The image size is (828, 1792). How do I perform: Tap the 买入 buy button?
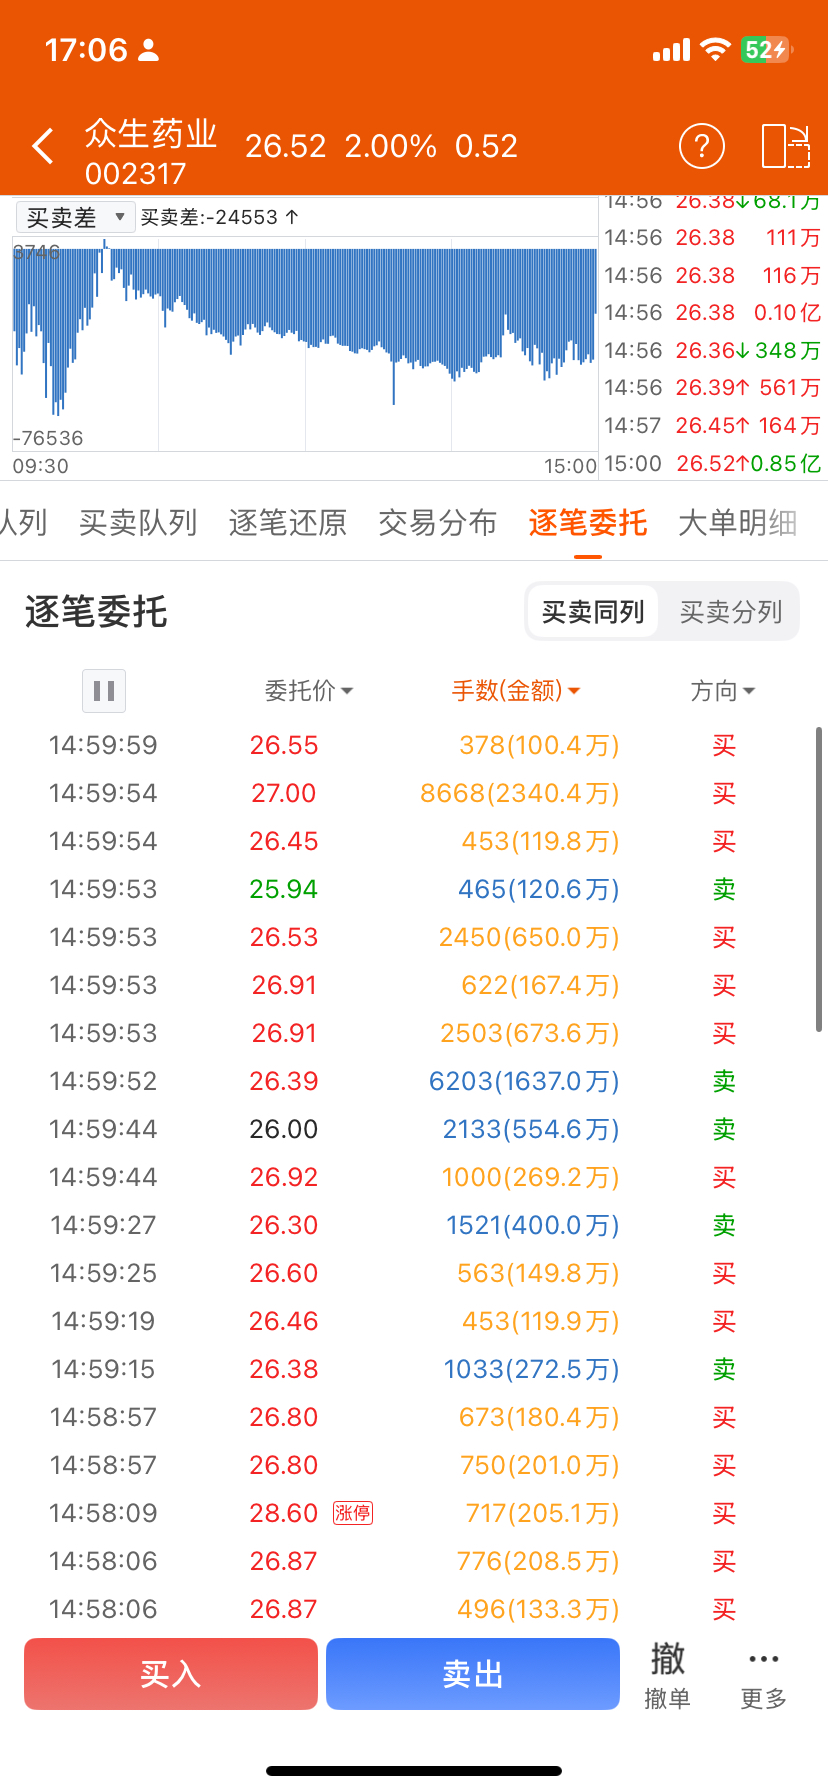click(171, 1674)
